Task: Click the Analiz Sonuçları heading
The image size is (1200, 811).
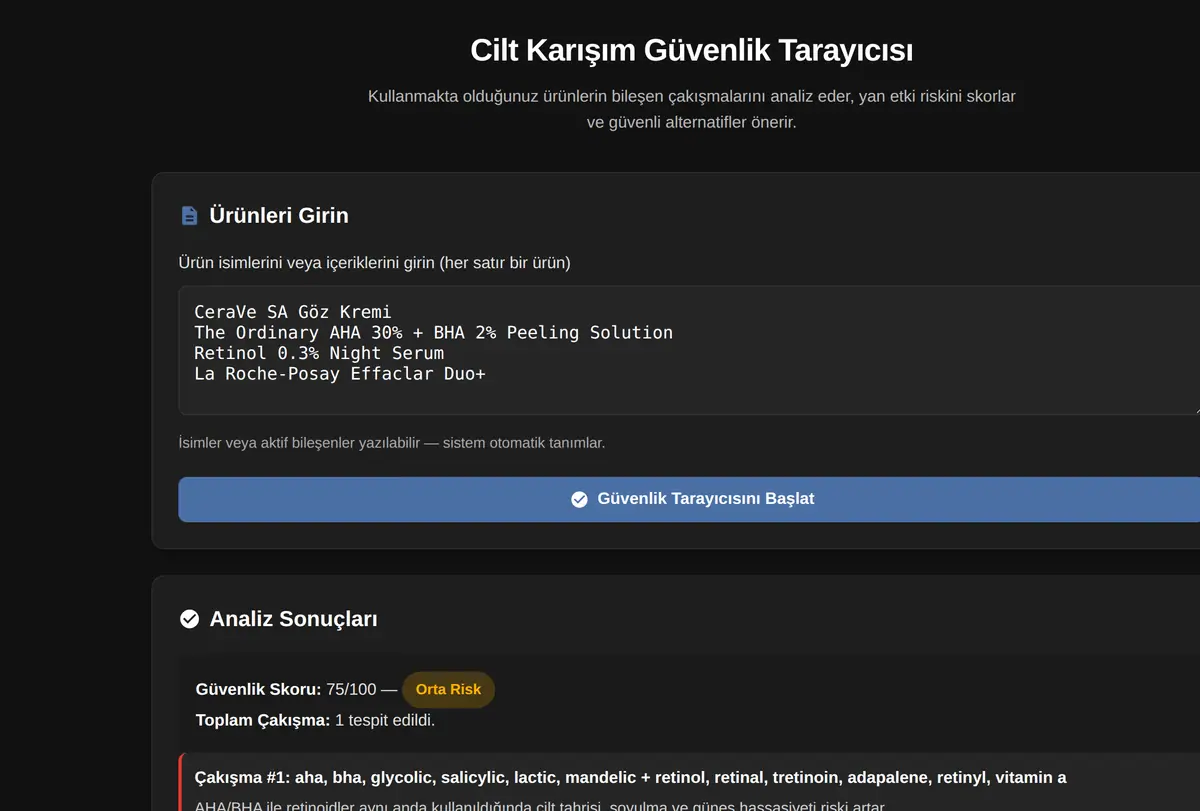Action: tap(293, 619)
